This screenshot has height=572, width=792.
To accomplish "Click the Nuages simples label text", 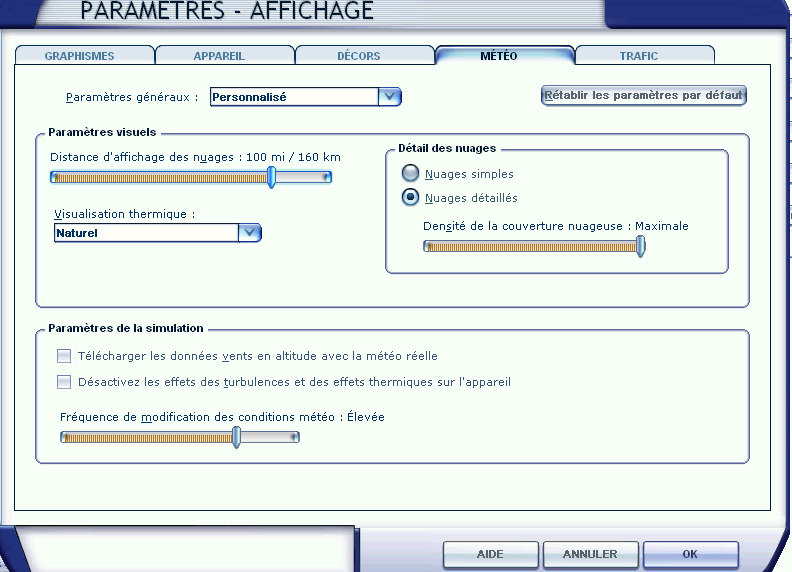I will (x=469, y=174).
